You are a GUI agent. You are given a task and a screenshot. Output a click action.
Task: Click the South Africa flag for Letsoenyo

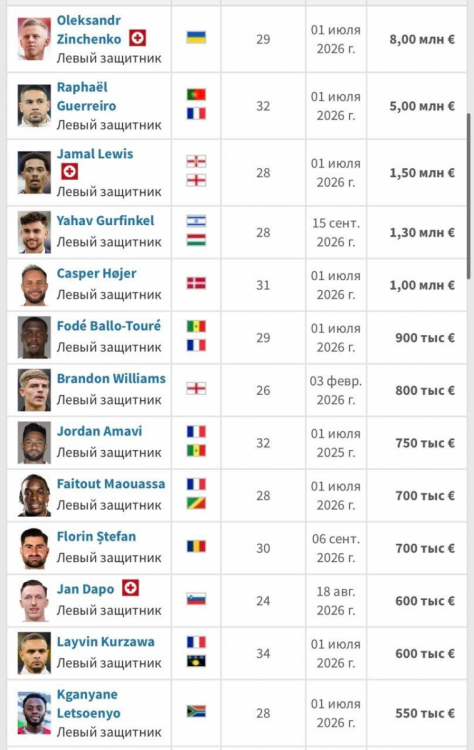[x=196, y=711]
